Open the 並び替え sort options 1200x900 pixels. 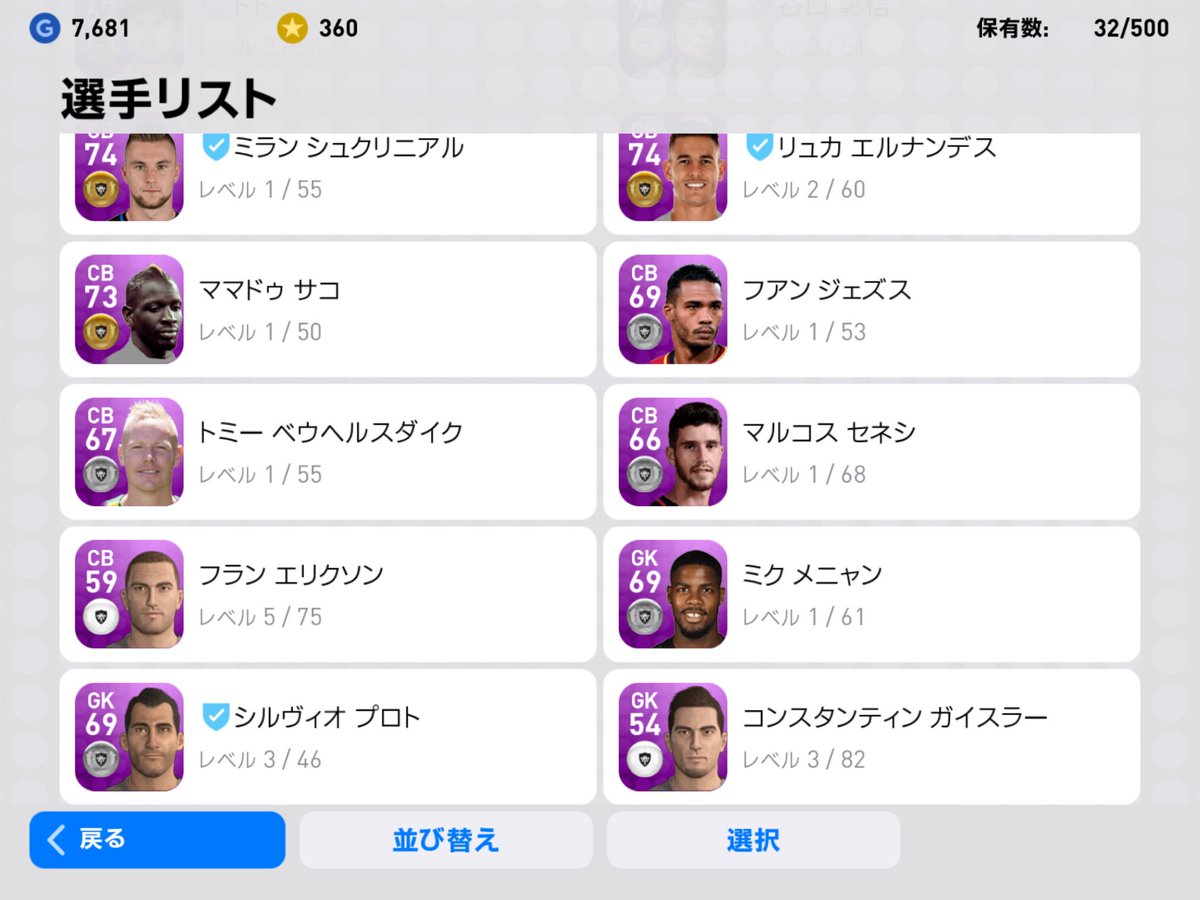[x=446, y=840]
